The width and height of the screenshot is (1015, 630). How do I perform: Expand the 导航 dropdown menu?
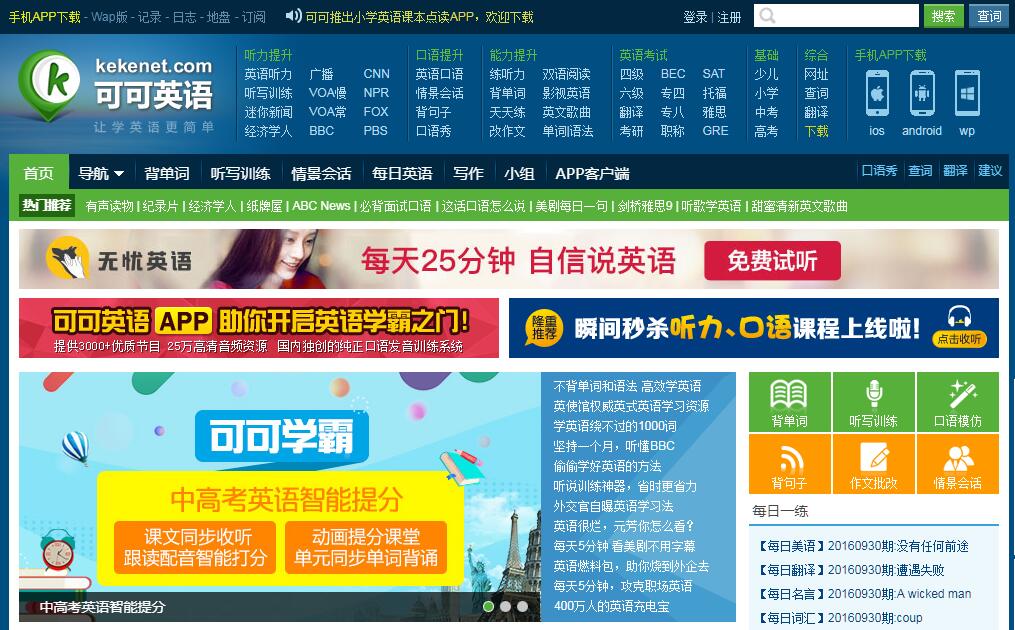point(101,173)
